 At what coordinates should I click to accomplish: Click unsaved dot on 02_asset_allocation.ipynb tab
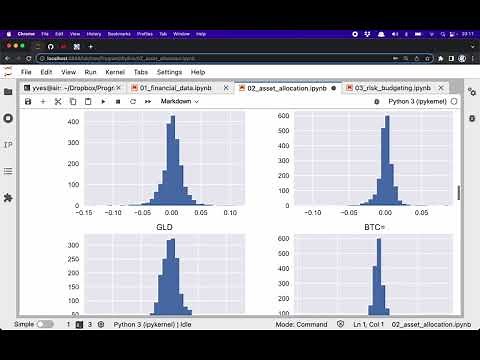click(x=333, y=88)
